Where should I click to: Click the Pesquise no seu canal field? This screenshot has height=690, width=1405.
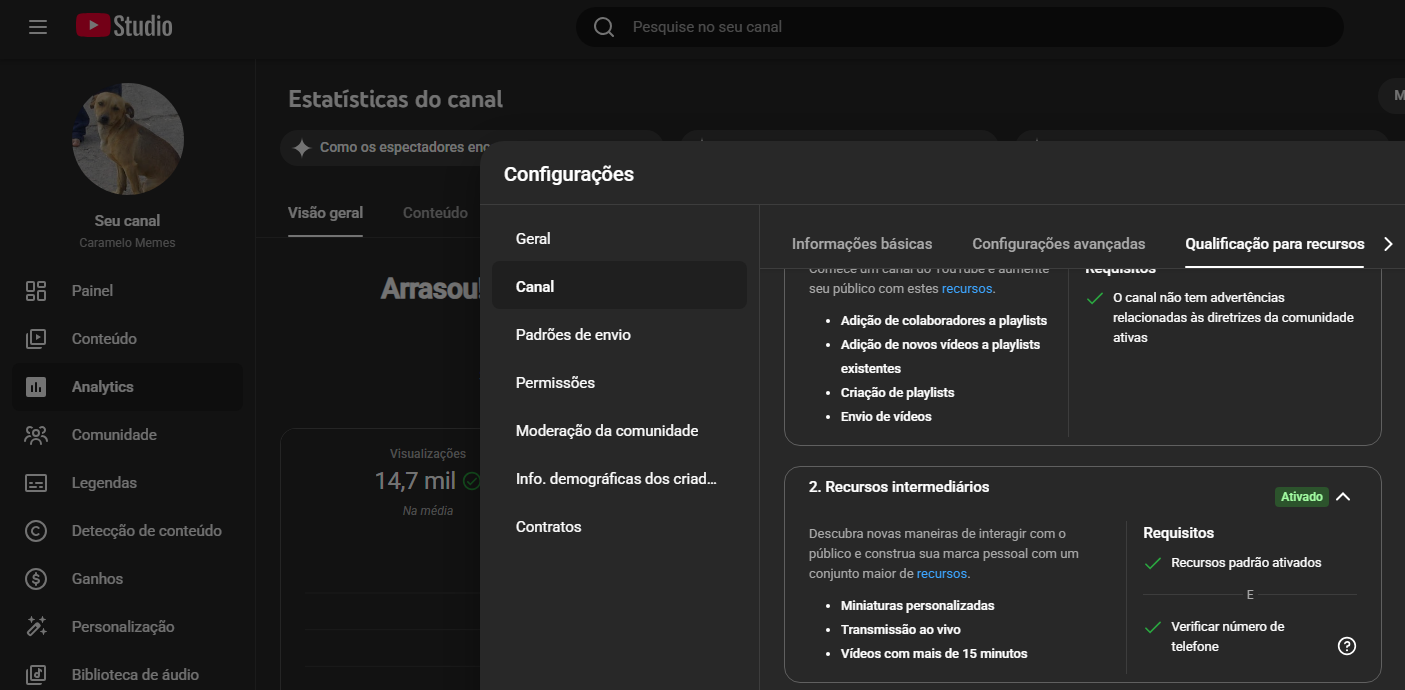pyautogui.click(x=960, y=27)
